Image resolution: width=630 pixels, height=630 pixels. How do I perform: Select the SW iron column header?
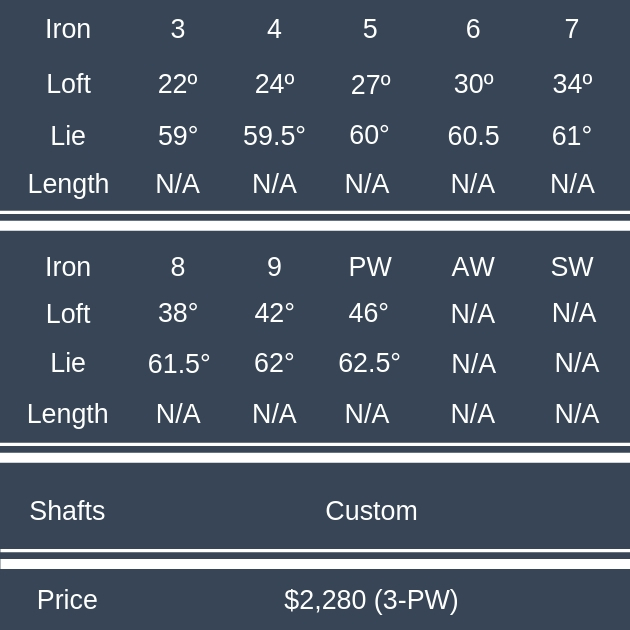[x=572, y=267]
